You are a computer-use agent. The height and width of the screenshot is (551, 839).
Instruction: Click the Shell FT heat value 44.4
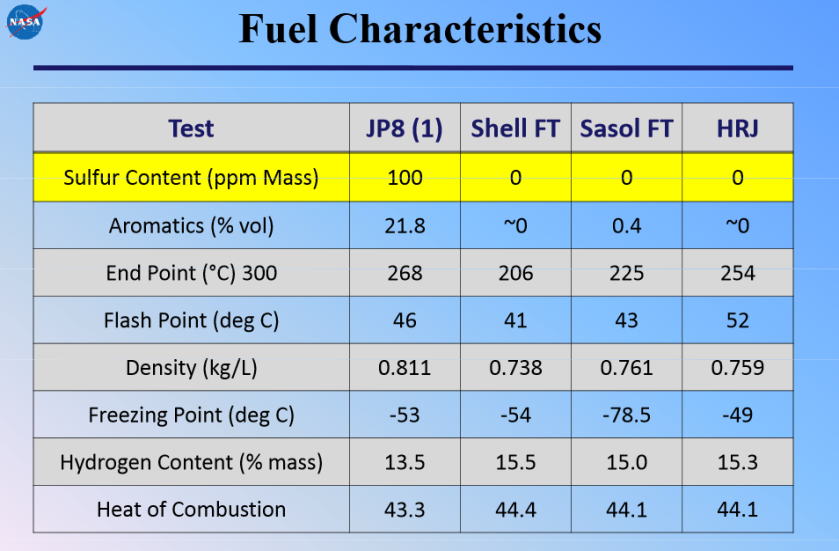(516, 509)
